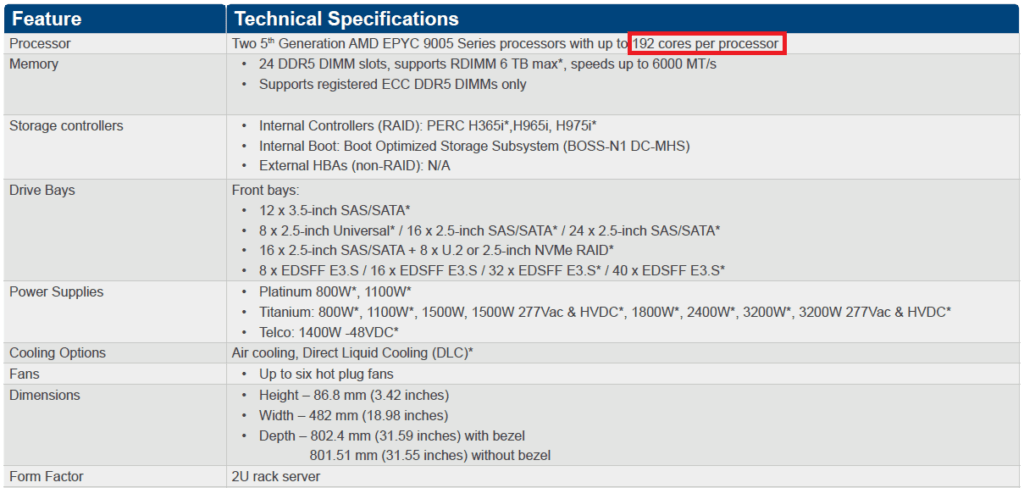Image resolution: width=1024 pixels, height=488 pixels.
Task: Select the "Power Supplies" feature cell
Action: click(115, 312)
